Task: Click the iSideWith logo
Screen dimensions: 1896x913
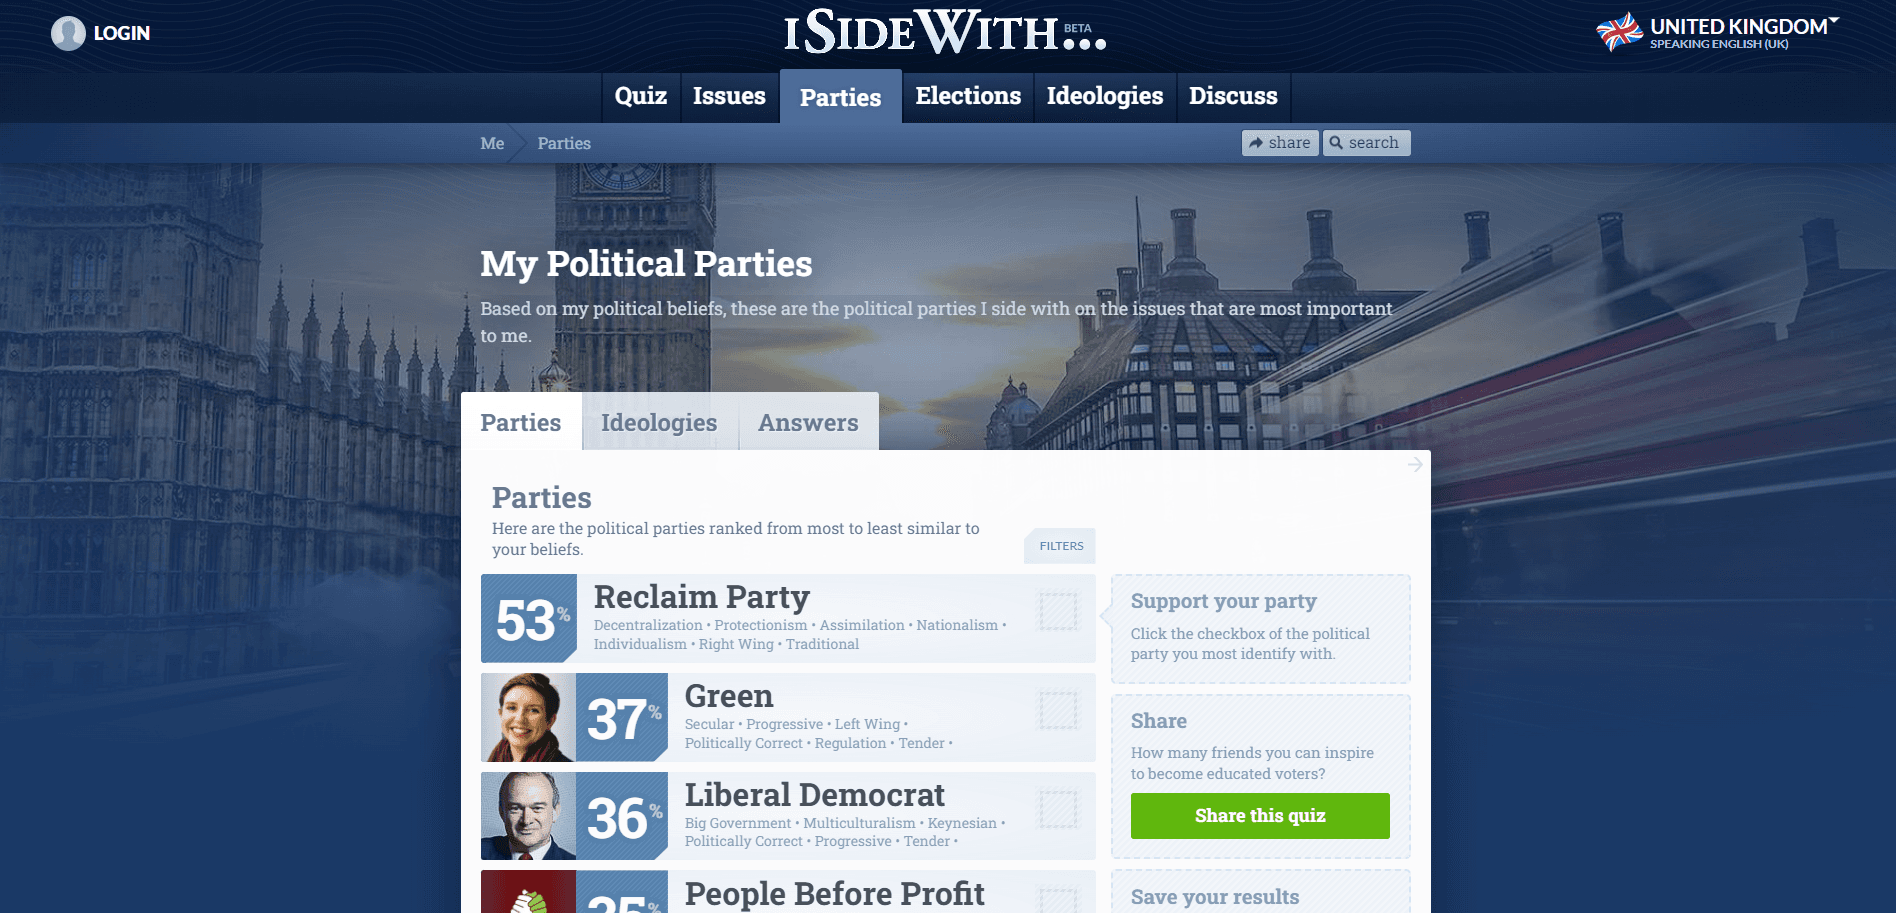Action: 945,32
